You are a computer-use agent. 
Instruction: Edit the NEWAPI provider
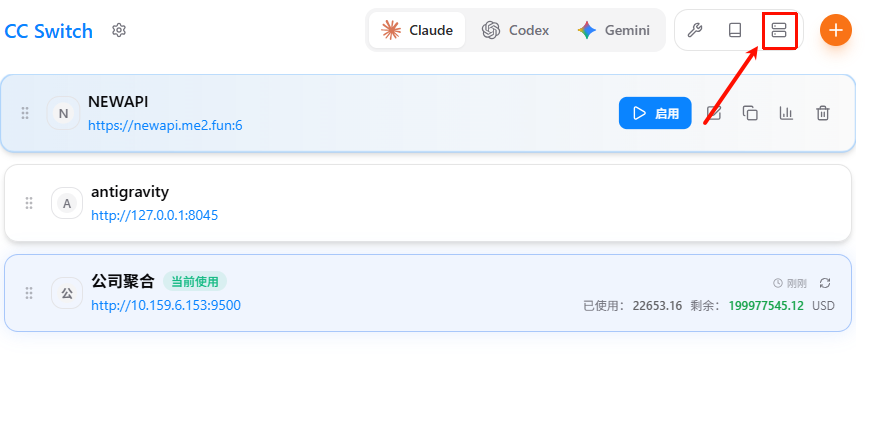(x=715, y=113)
